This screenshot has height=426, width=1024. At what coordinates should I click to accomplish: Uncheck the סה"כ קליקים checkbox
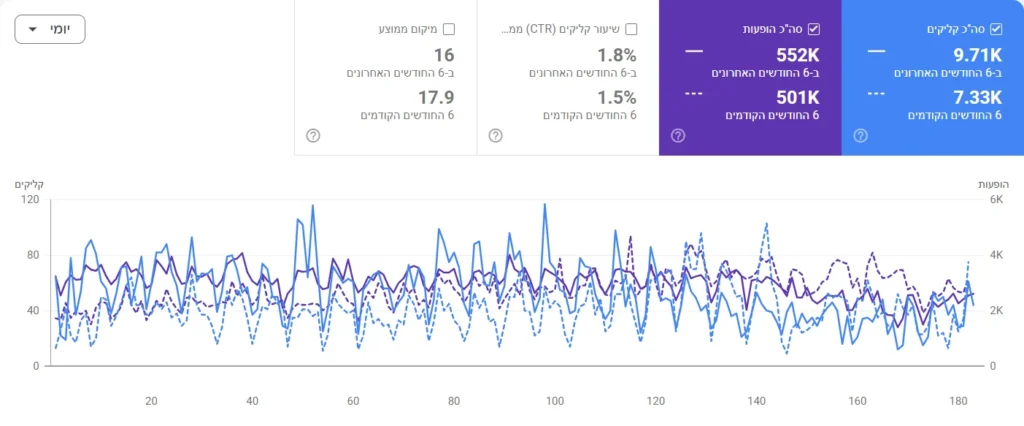[x=996, y=29]
